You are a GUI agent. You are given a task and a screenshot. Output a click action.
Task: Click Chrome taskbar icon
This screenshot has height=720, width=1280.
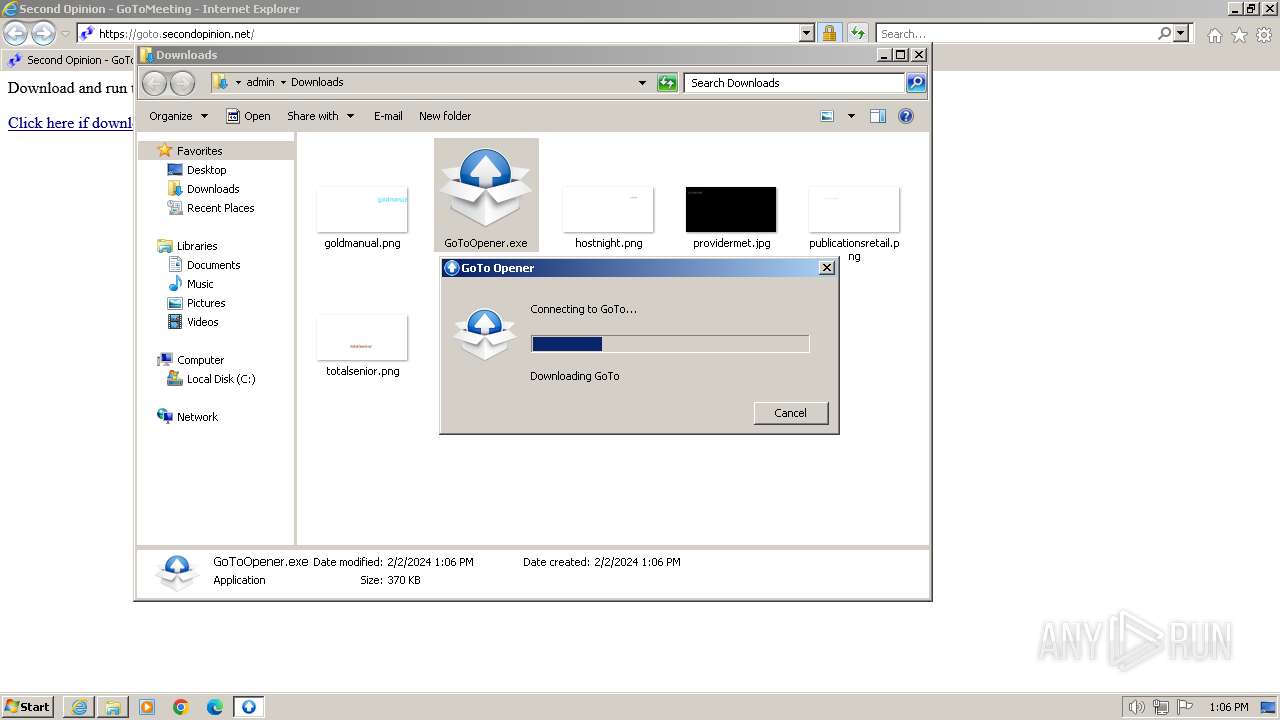pyautogui.click(x=181, y=707)
